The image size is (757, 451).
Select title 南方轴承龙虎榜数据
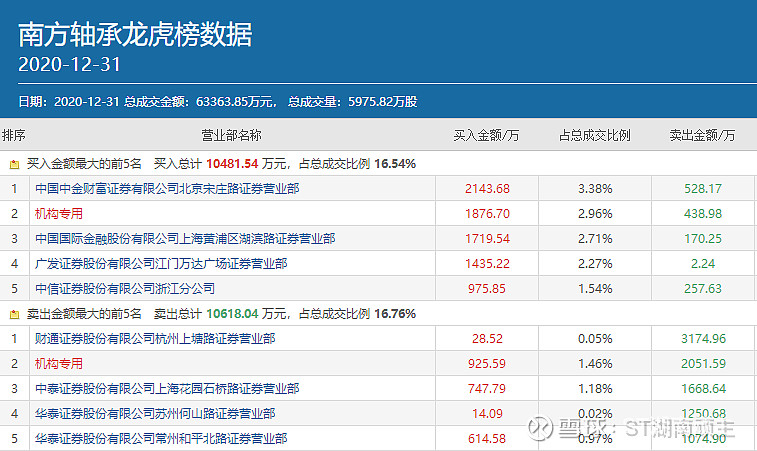135,34
